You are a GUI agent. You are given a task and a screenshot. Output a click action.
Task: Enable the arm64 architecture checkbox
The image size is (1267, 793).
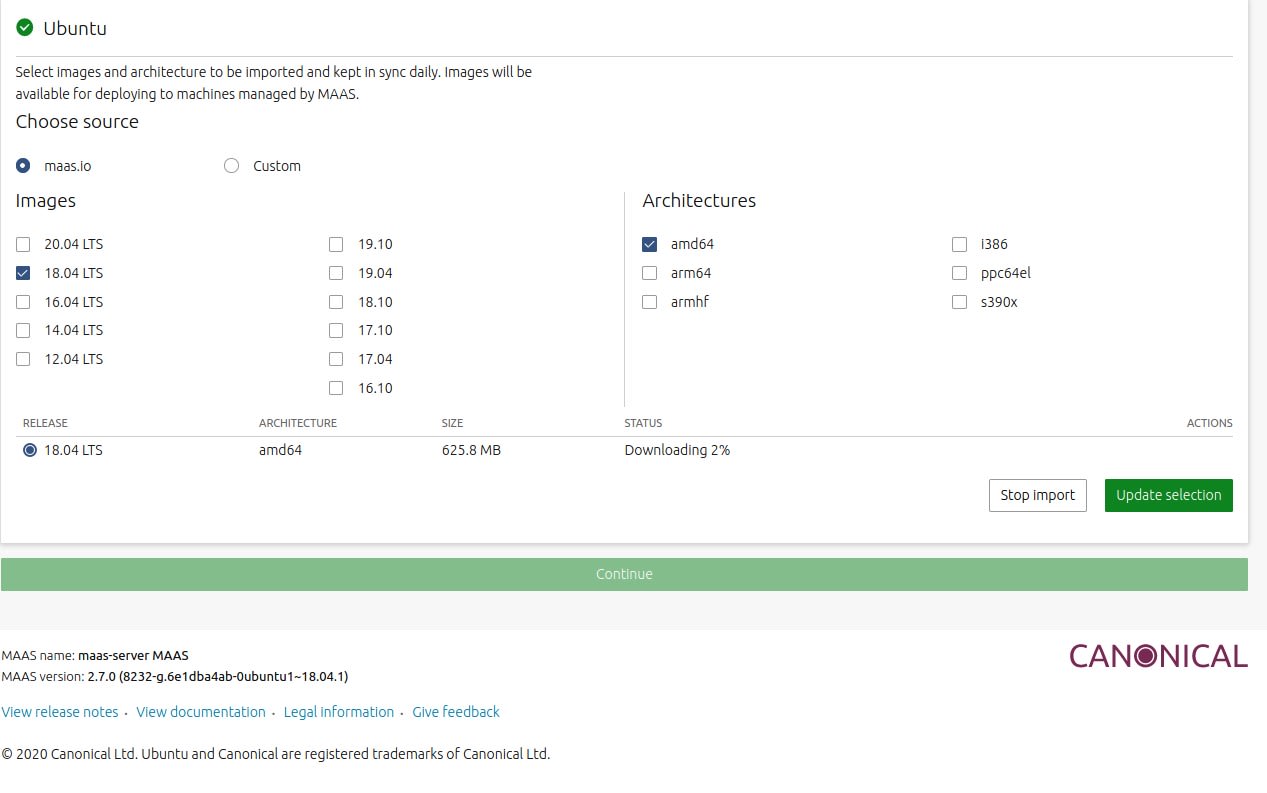(650, 273)
